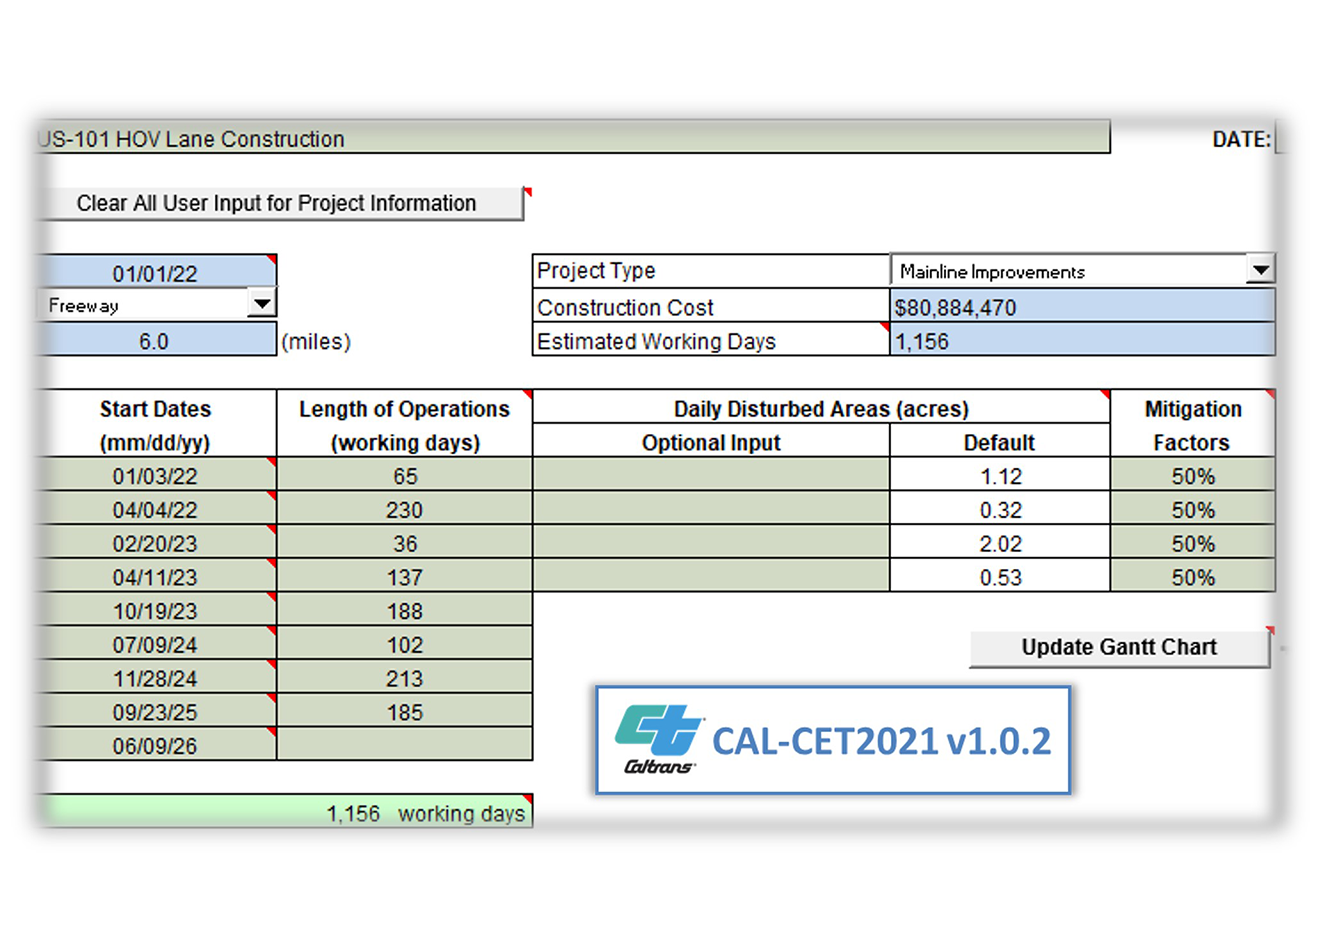The image size is (1320, 948).
Task: Click the Caltrans CAL-CET2021 logo
Action: point(833,740)
